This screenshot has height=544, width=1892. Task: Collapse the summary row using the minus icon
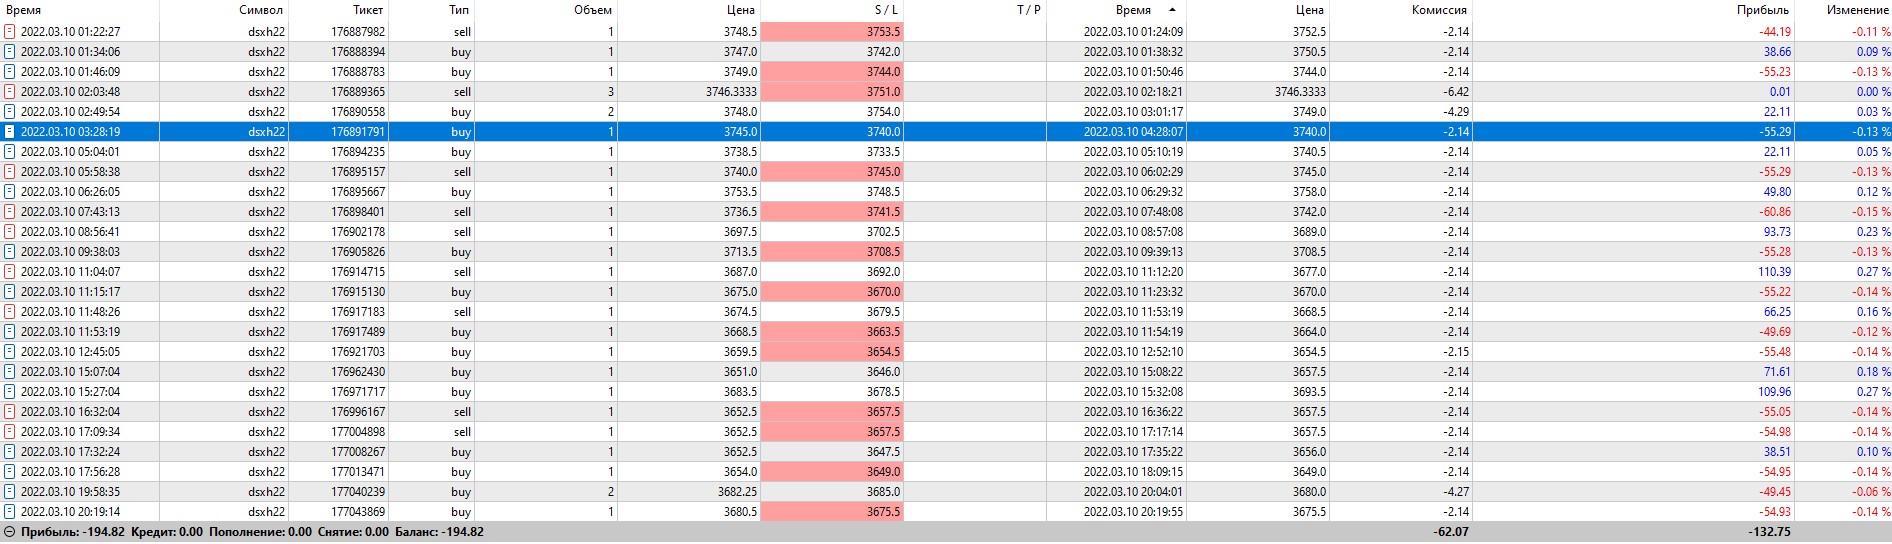pos(10,532)
